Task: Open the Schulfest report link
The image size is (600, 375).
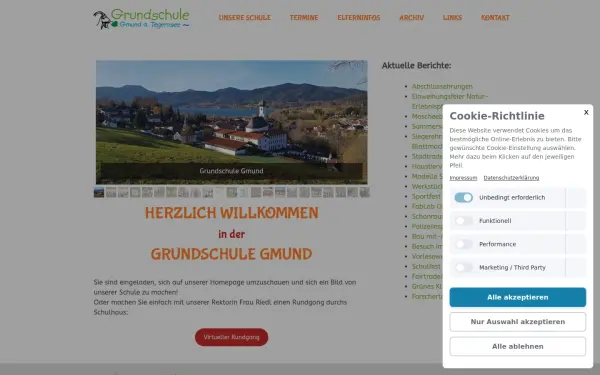Action: (426, 266)
